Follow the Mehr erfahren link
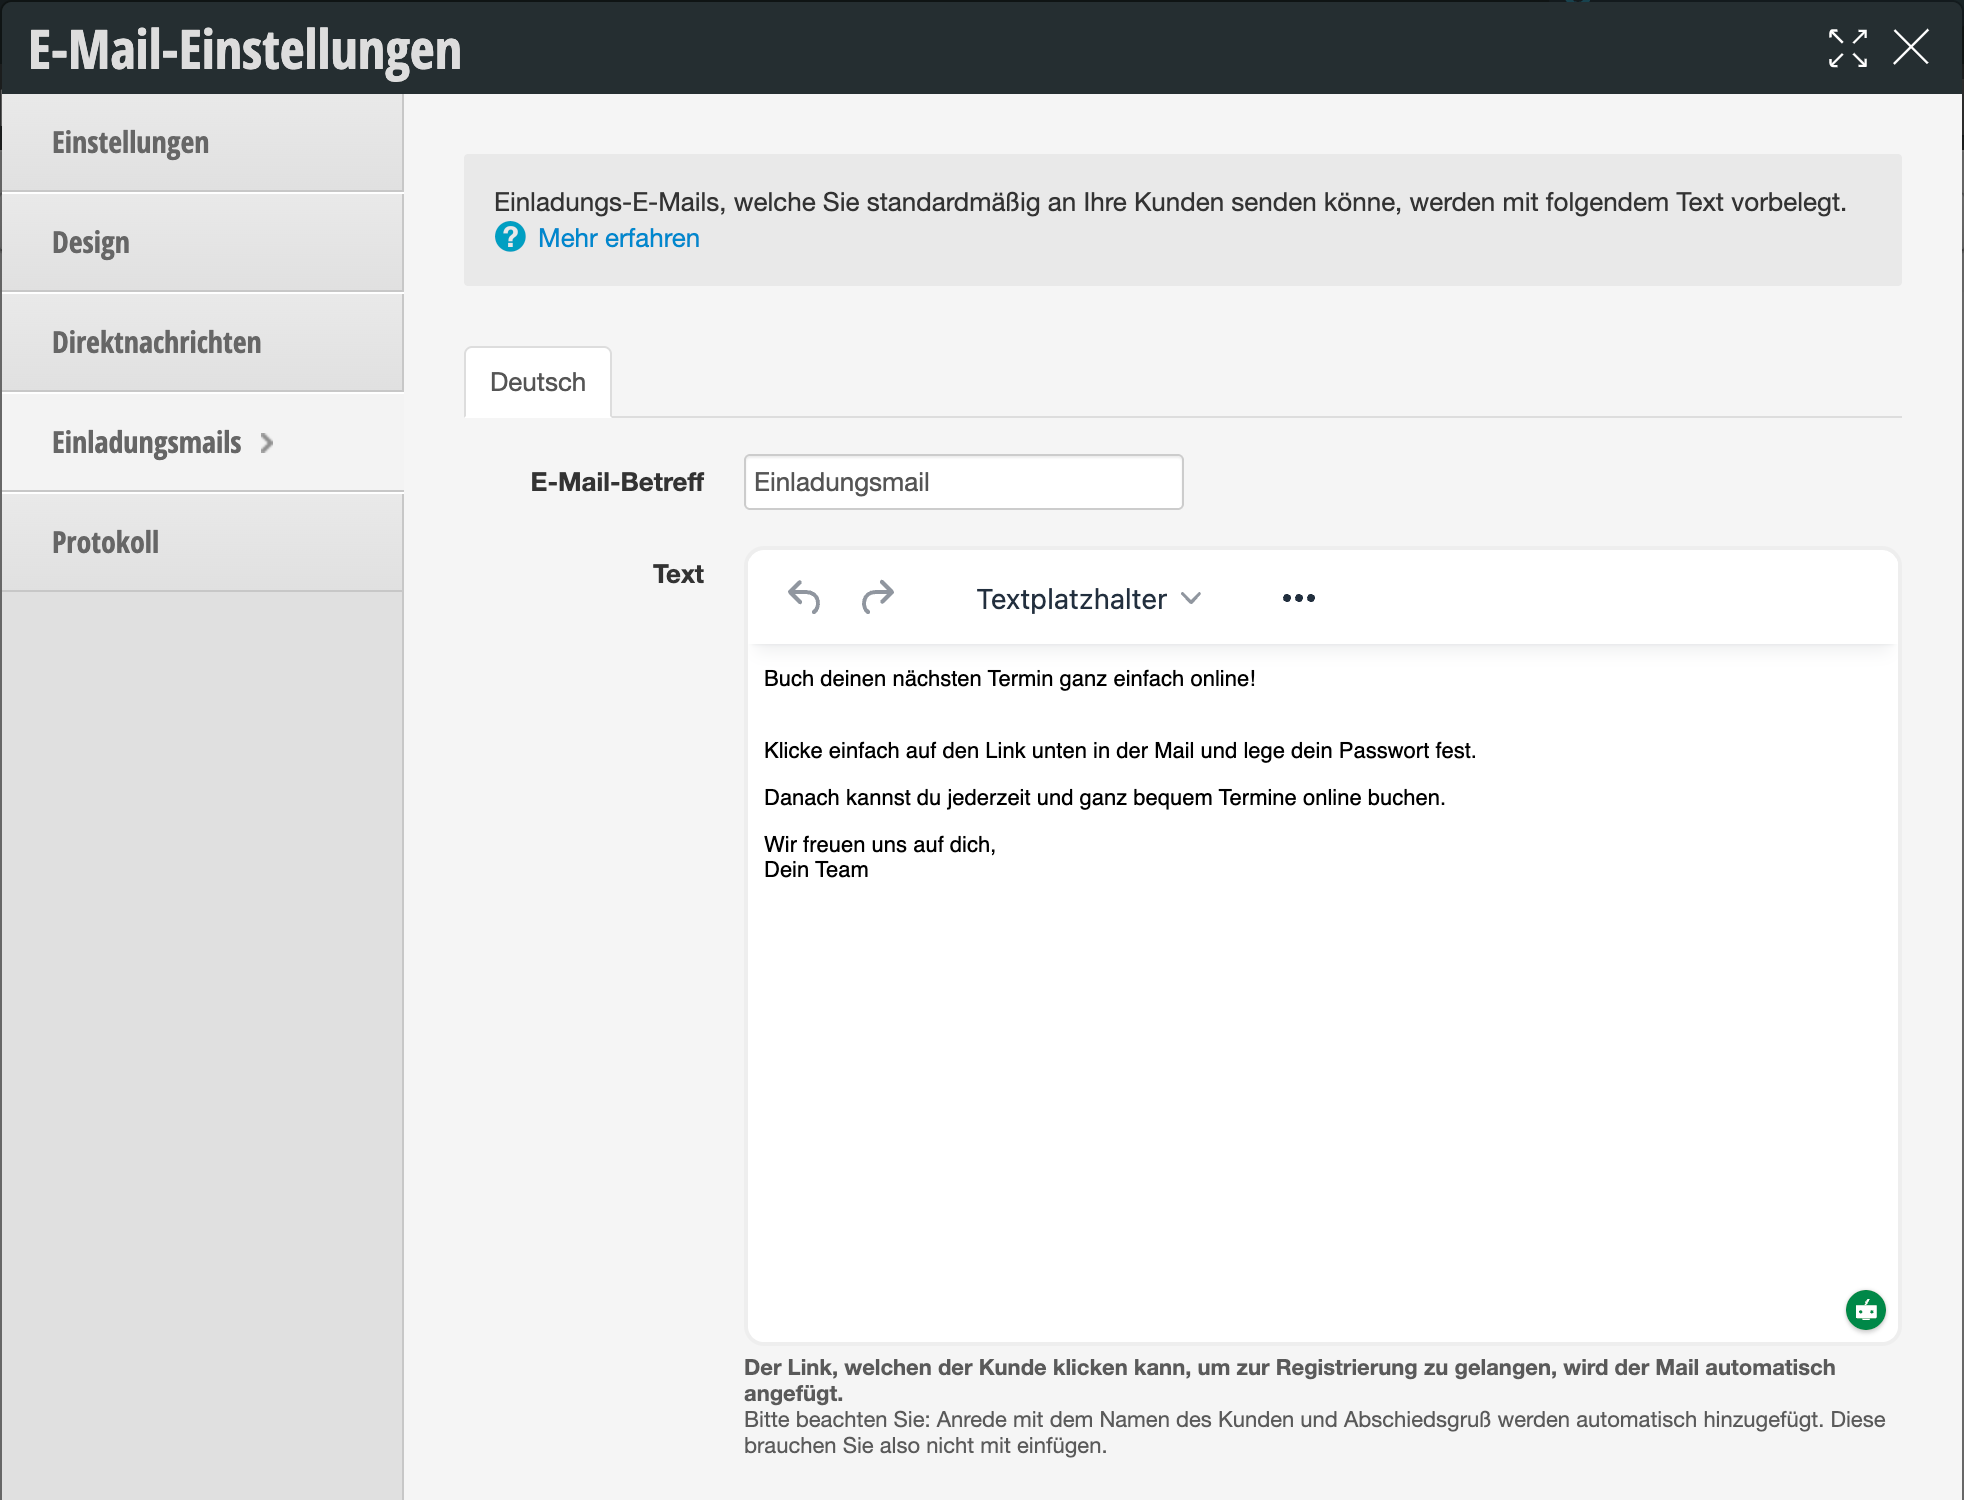This screenshot has height=1500, width=1964. 618,238
